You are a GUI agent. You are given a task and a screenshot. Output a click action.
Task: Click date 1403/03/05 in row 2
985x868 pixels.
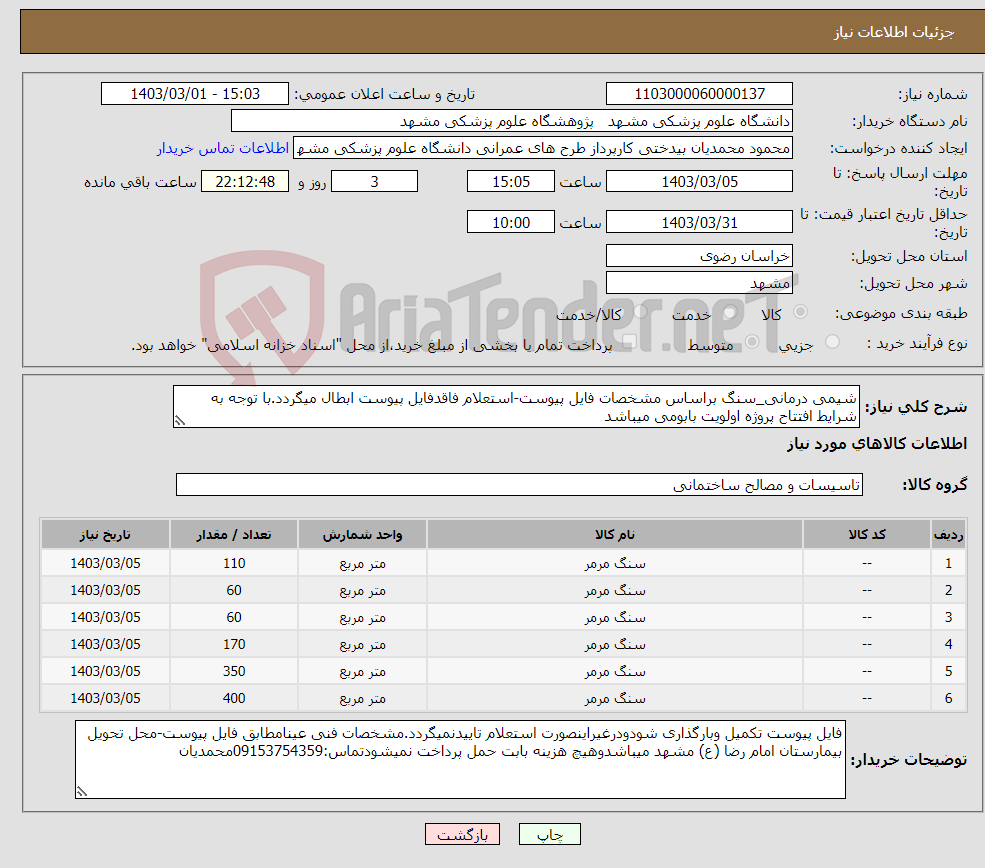pyautogui.click(x=106, y=590)
